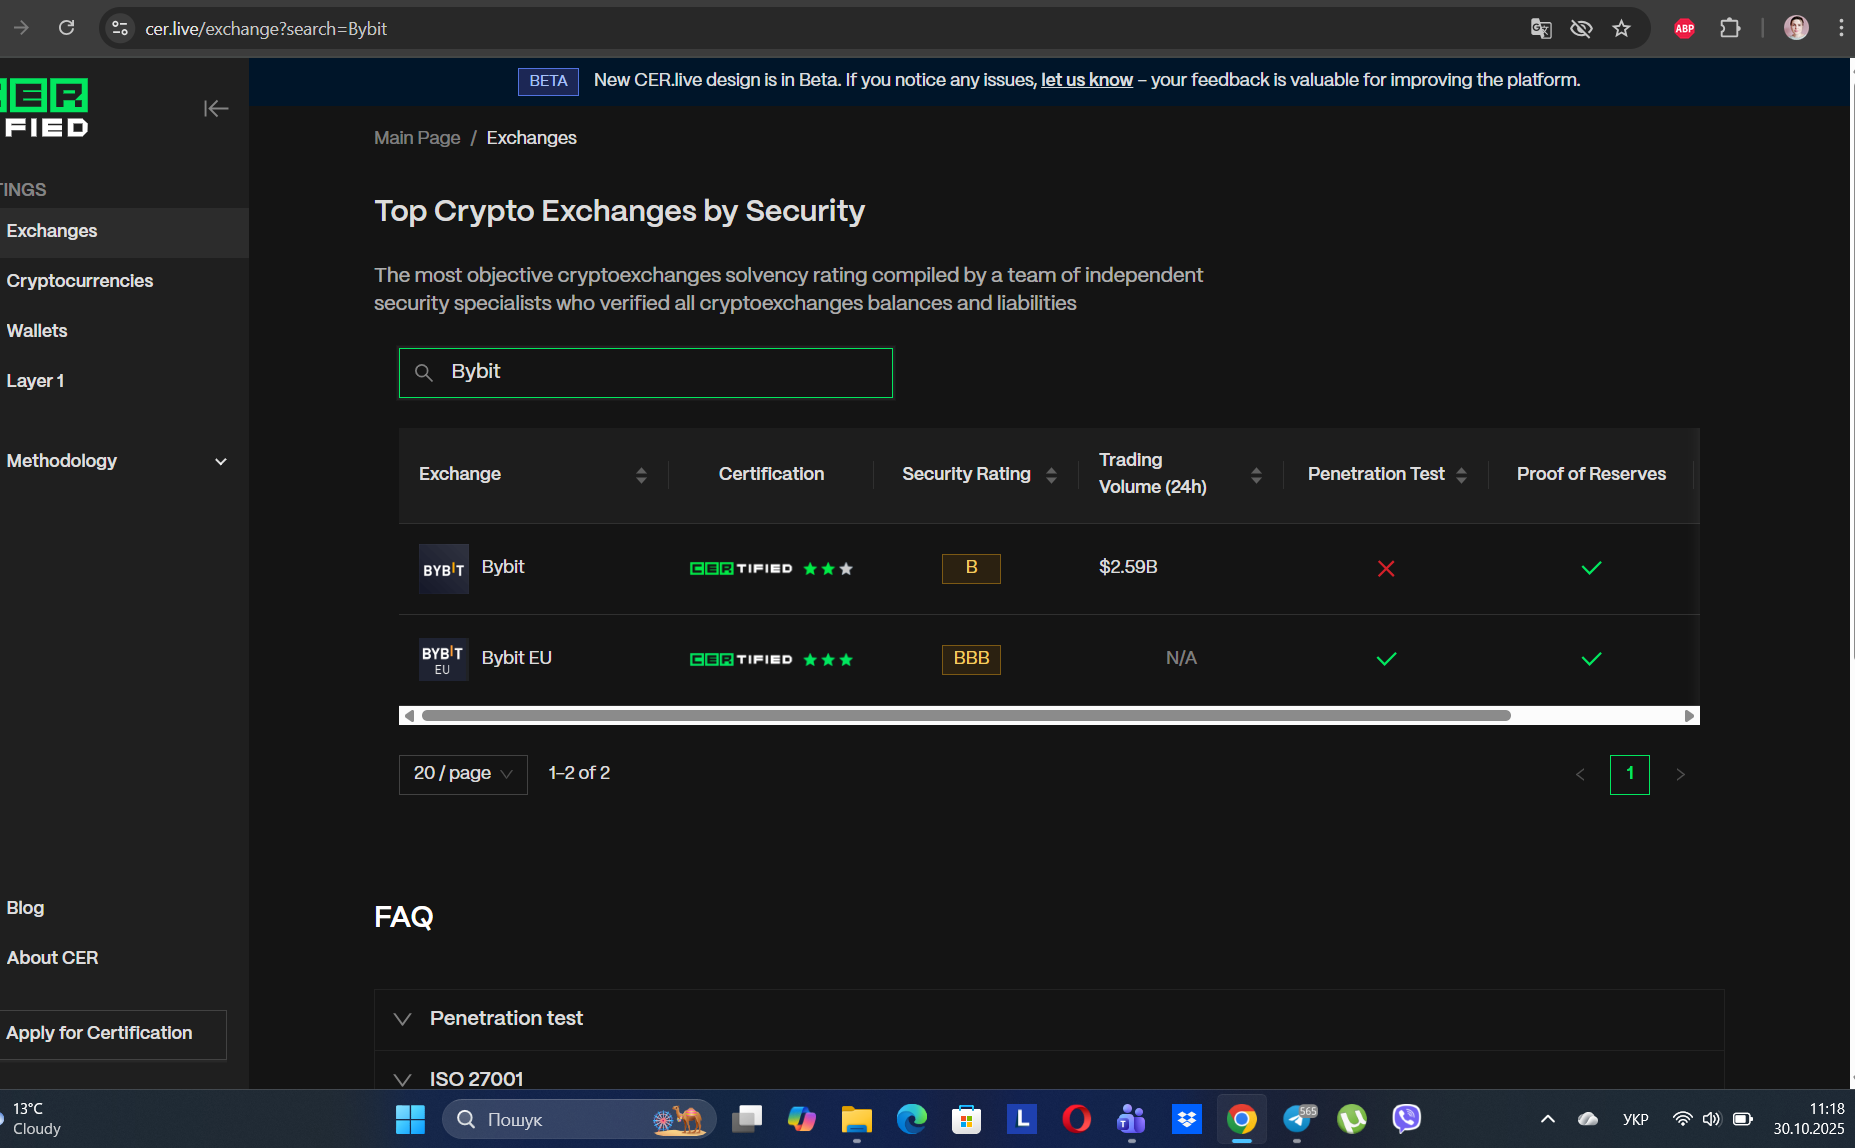The image size is (1855, 1148).
Task: Select Layer 1 in the sidebar
Action: (x=35, y=381)
